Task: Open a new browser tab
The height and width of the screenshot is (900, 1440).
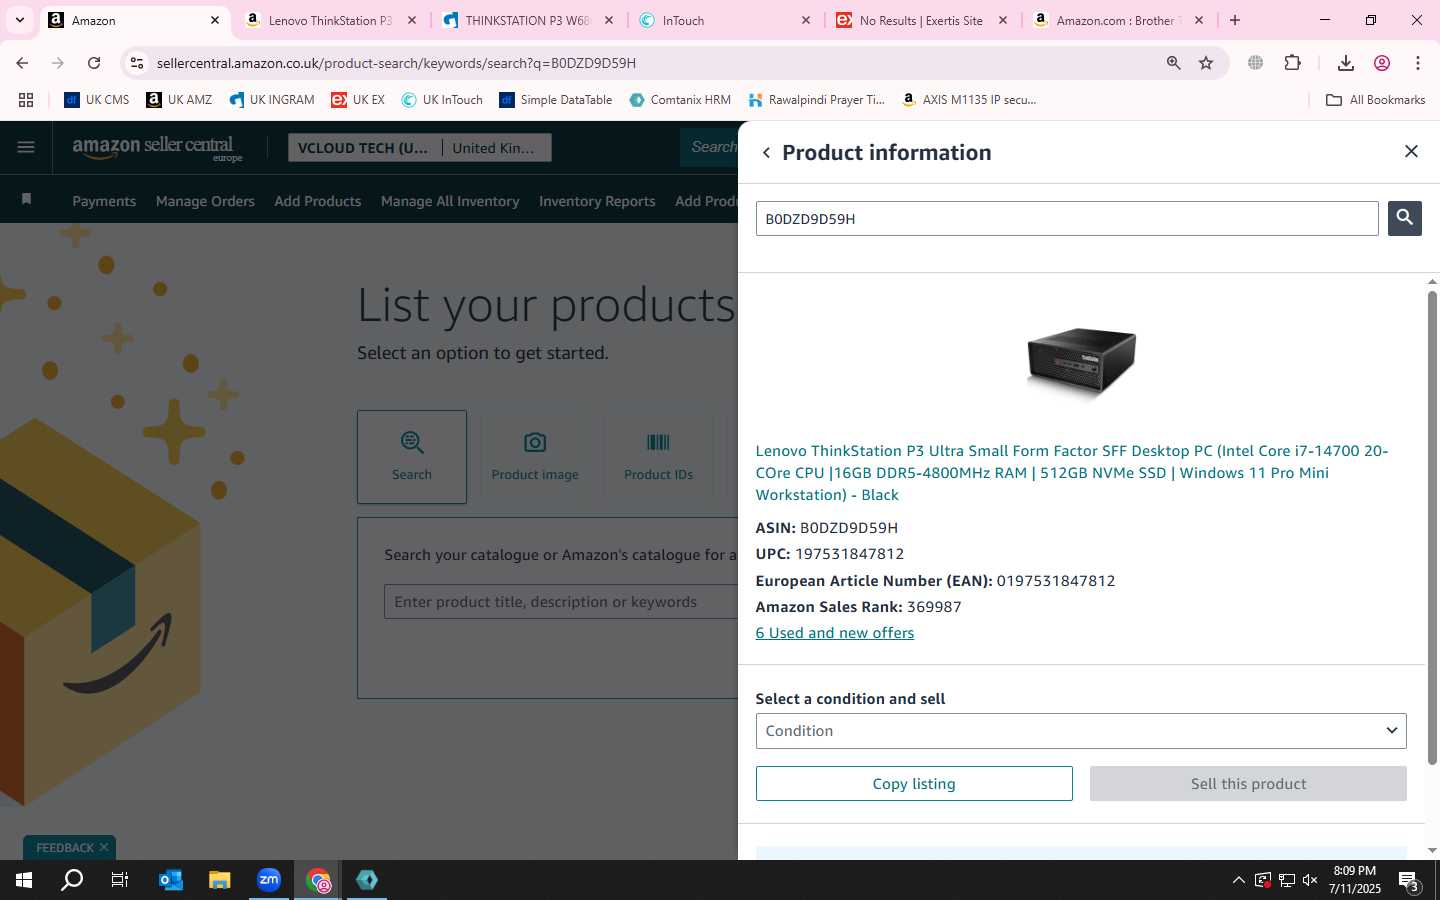Action: click(x=1235, y=20)
